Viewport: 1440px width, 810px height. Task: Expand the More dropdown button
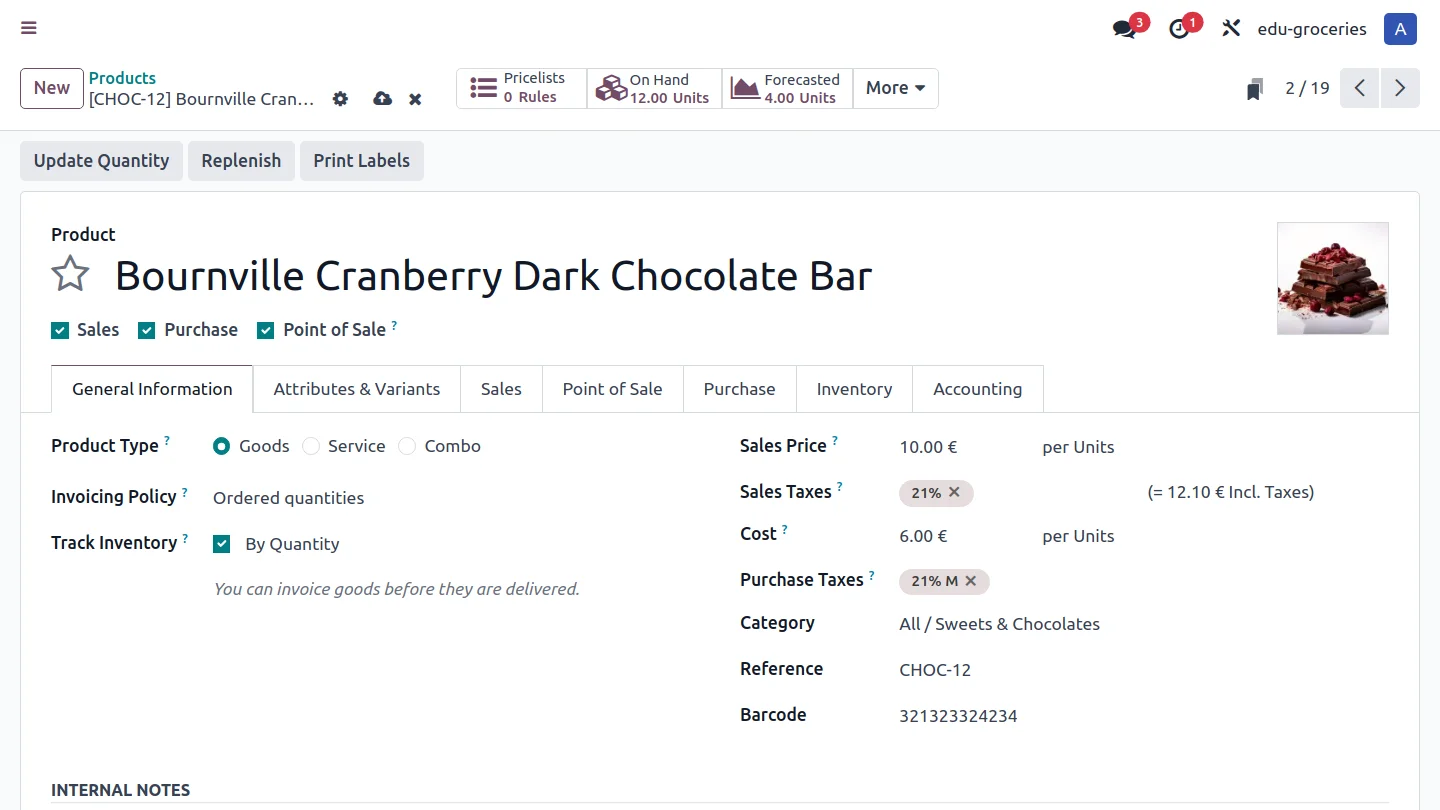pos(895,88)
